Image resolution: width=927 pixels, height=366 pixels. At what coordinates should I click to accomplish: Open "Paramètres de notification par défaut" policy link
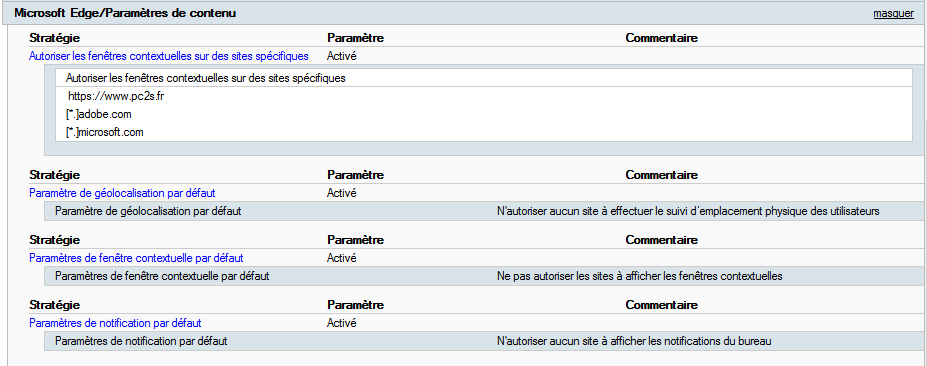point(115,323)
